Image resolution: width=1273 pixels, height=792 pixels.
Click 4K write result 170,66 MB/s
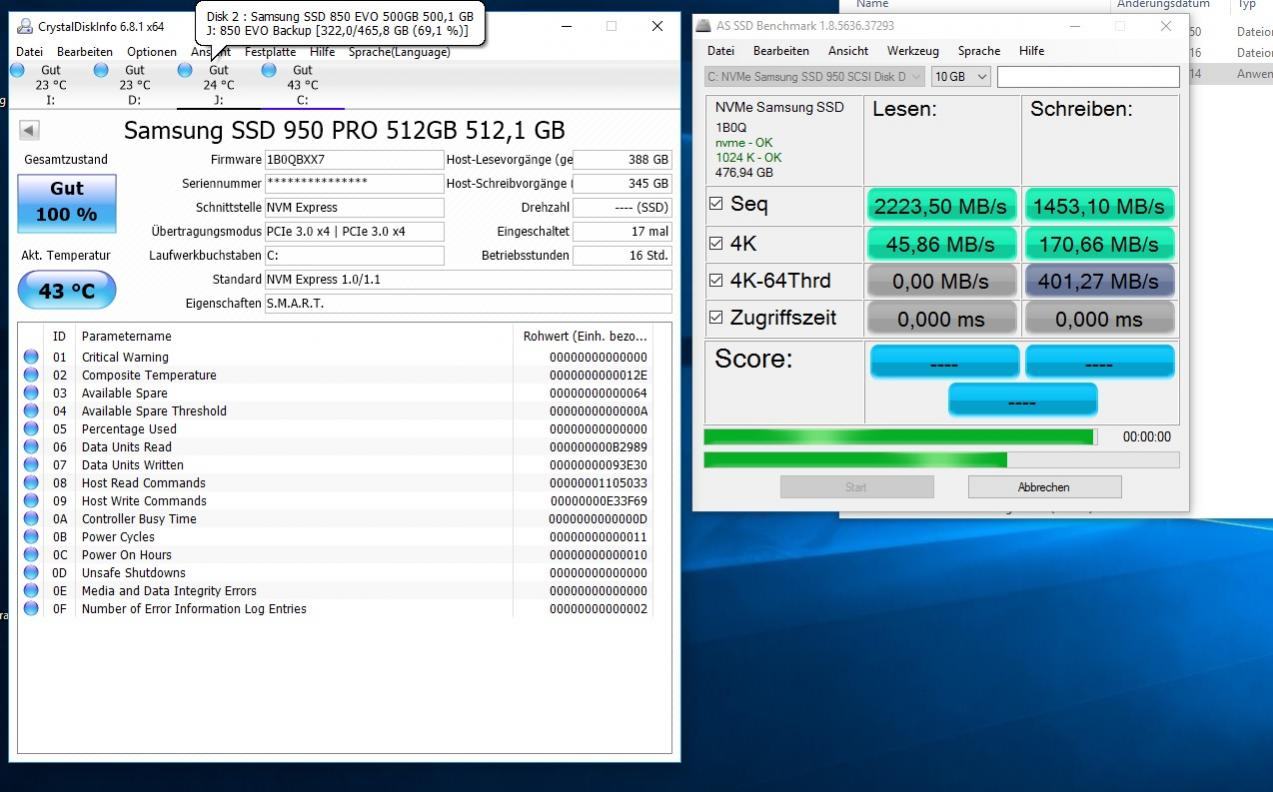point(1099,244)
